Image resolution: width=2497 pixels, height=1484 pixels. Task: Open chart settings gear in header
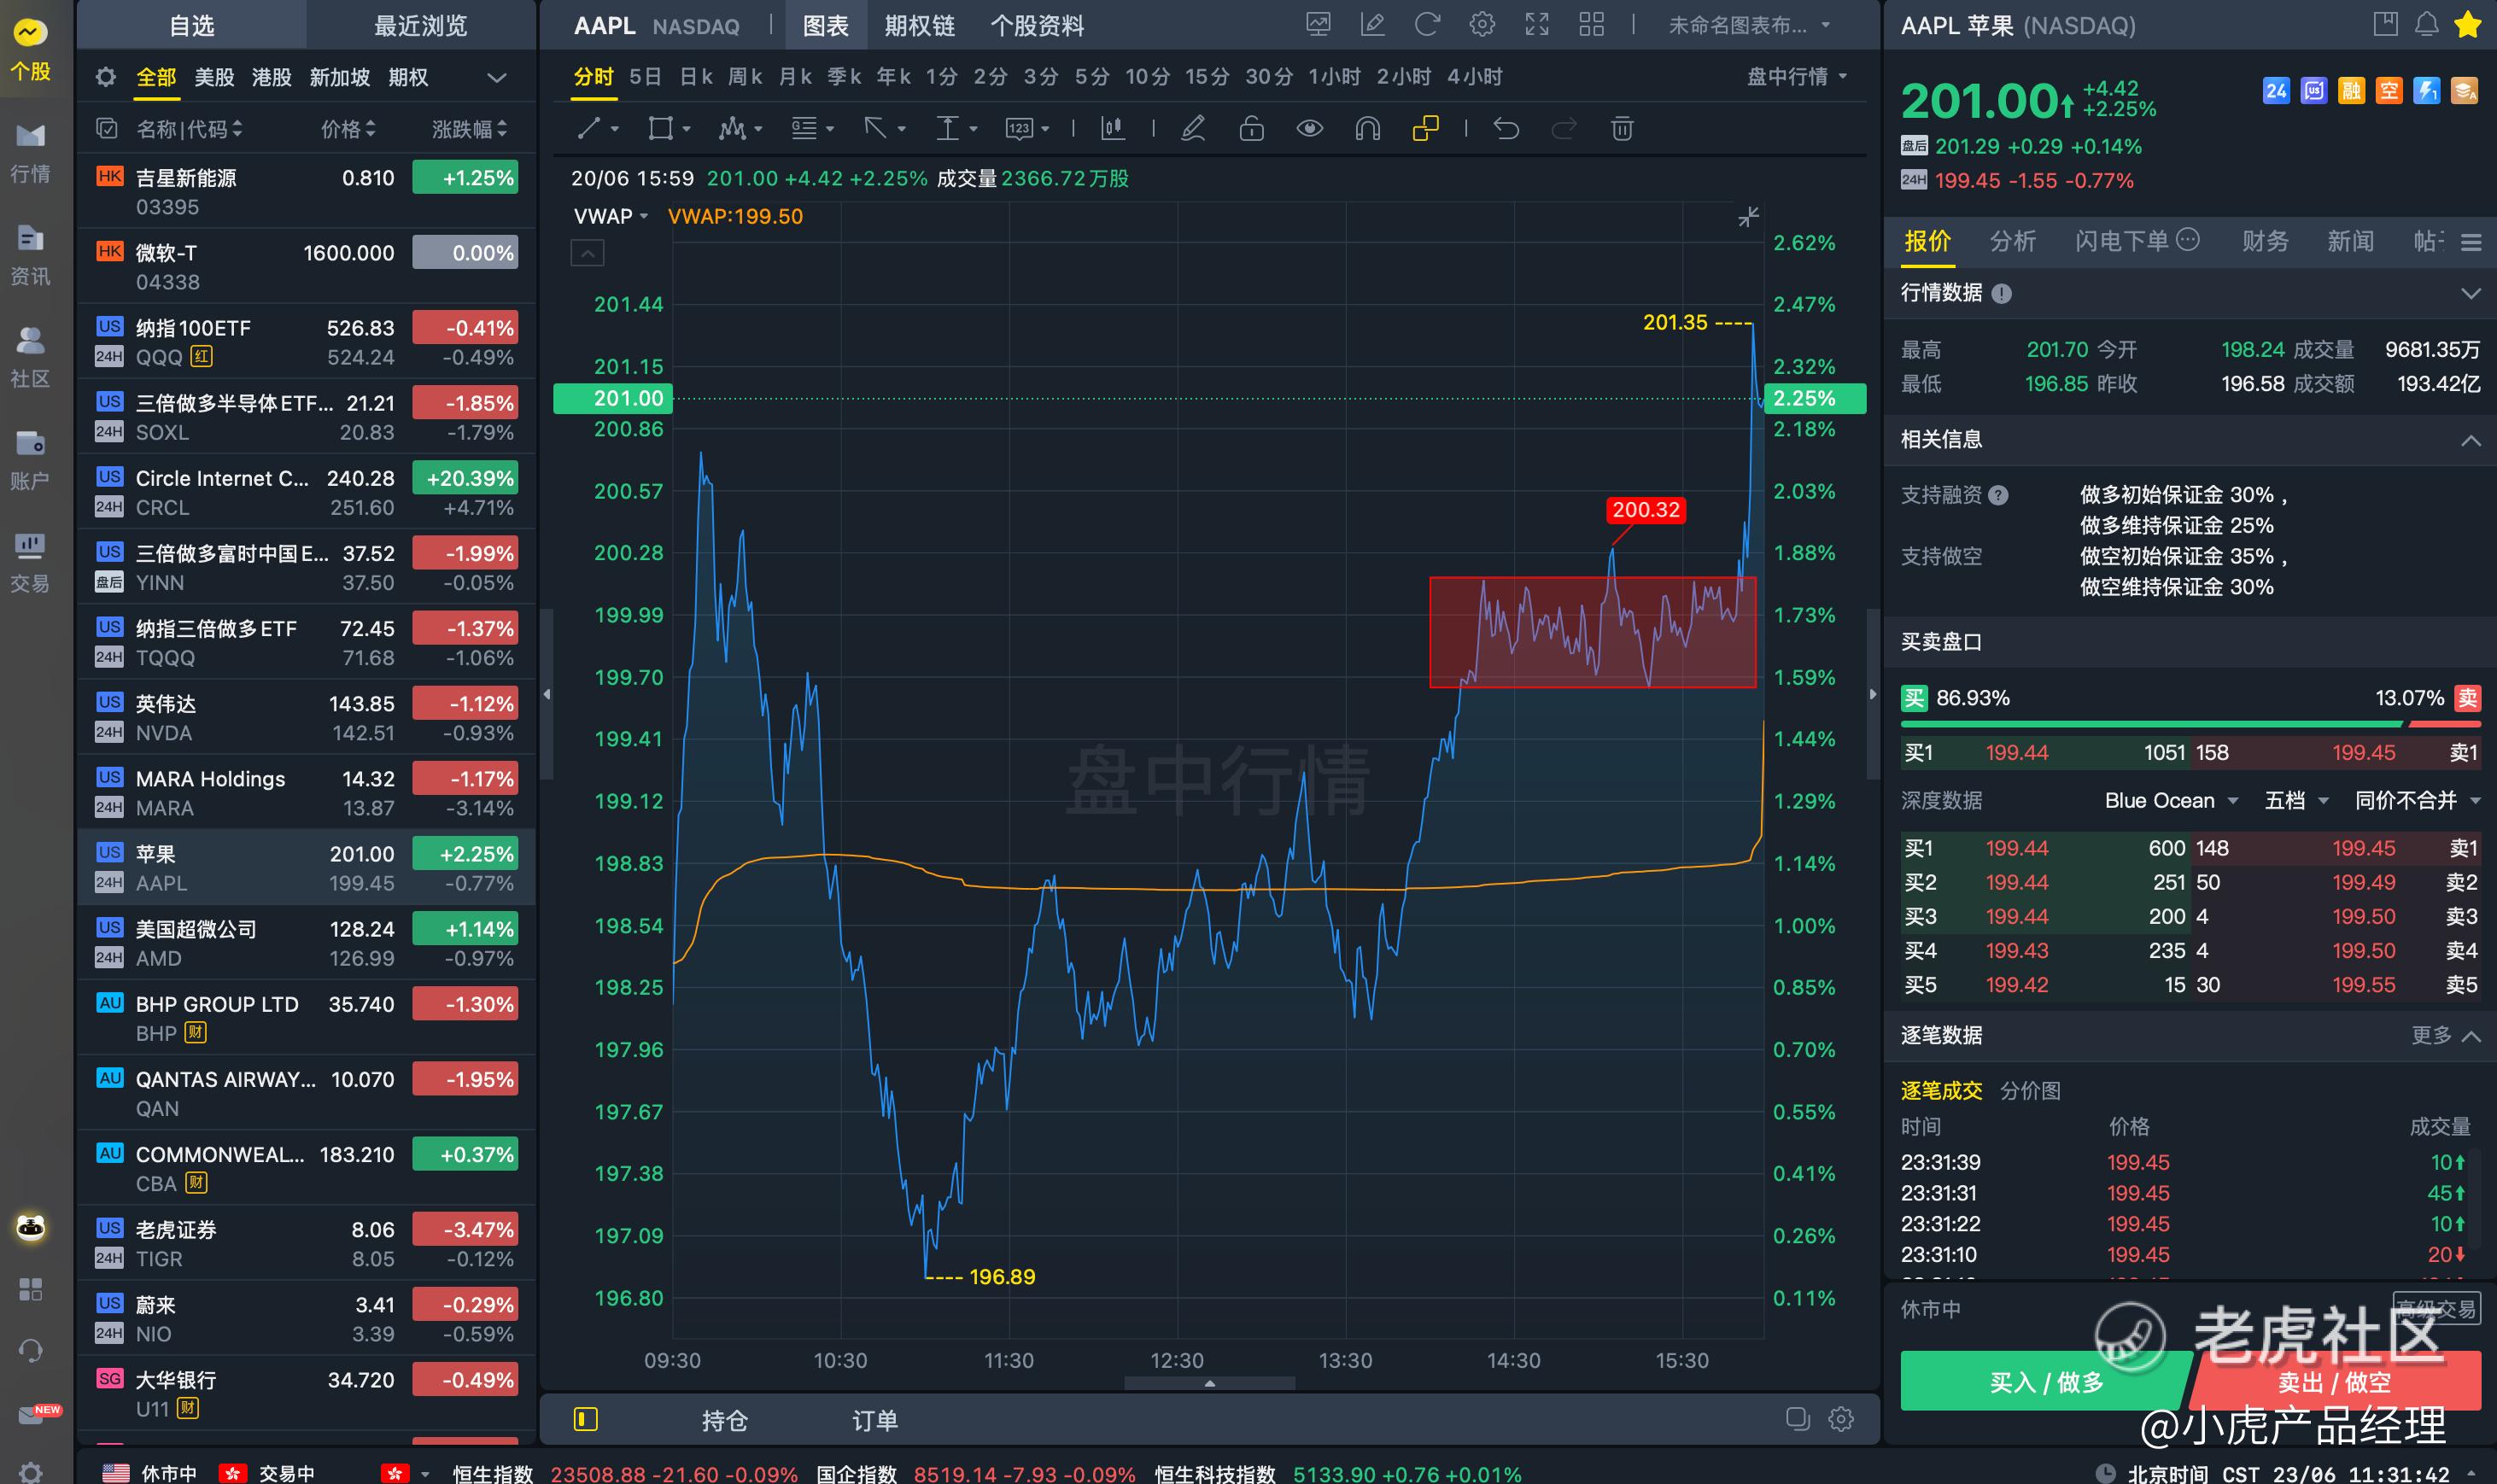tap(1482, 24)
